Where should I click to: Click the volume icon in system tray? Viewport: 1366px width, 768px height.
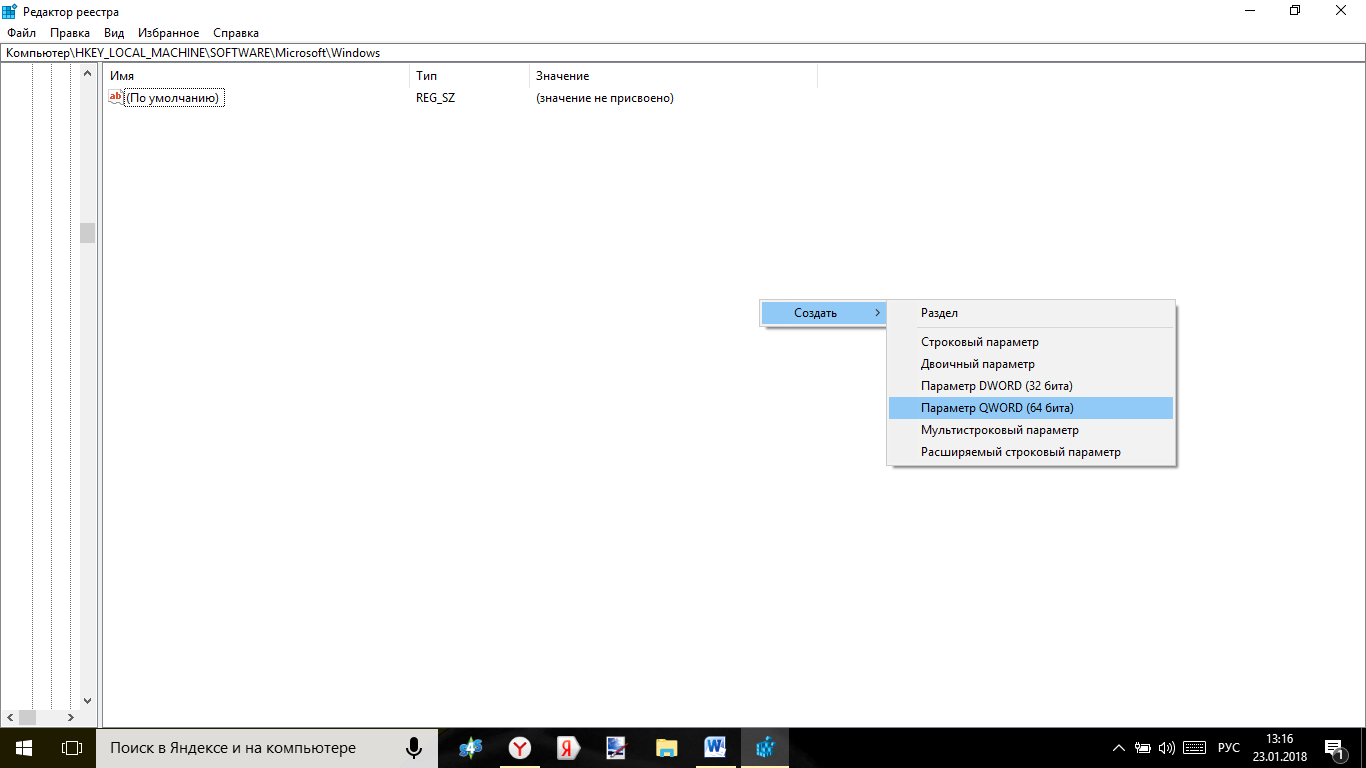click(x=1166, y=748)
